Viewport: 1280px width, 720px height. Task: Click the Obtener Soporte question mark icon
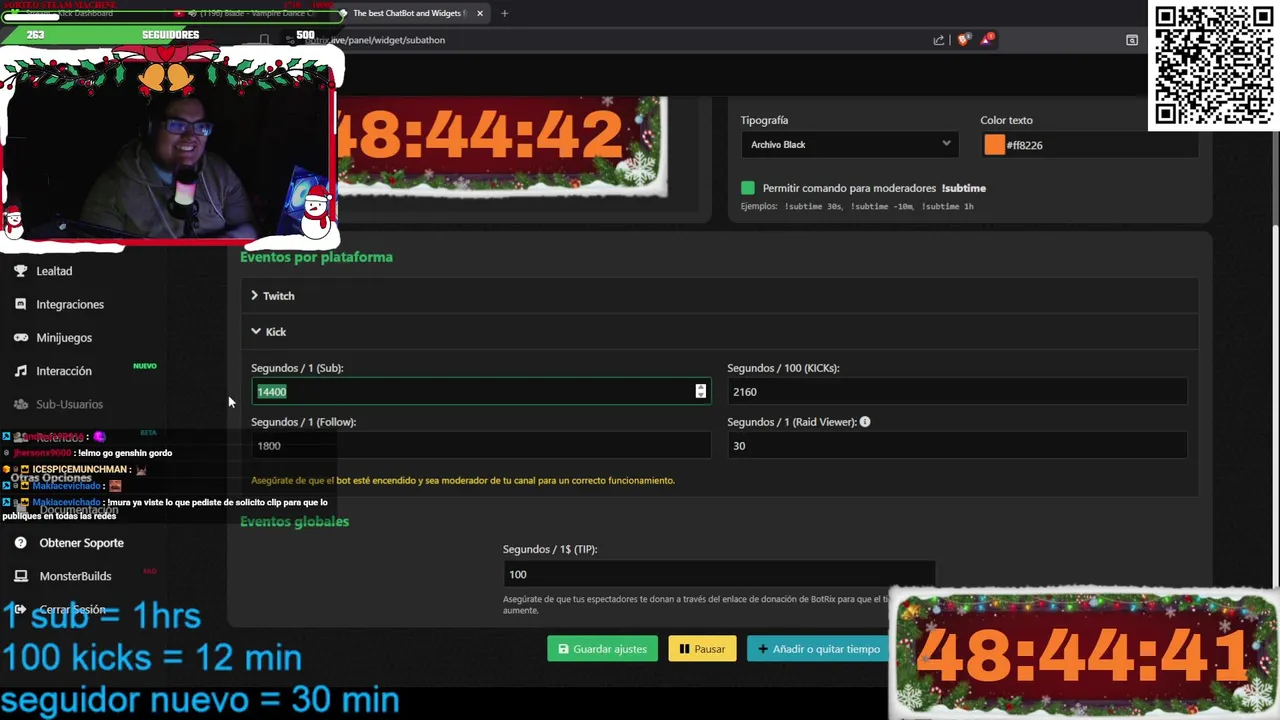click(x=20, y=543)
